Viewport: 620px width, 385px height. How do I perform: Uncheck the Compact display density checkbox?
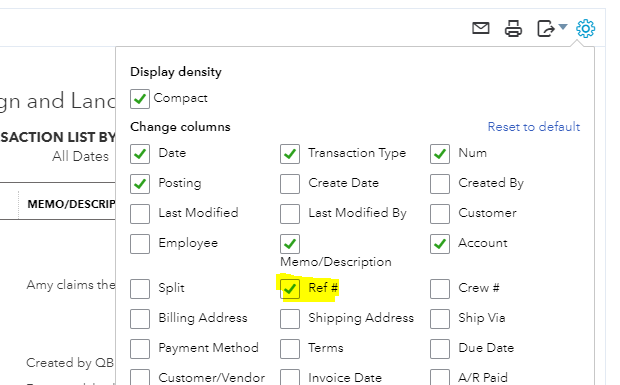tap(140, 99)
